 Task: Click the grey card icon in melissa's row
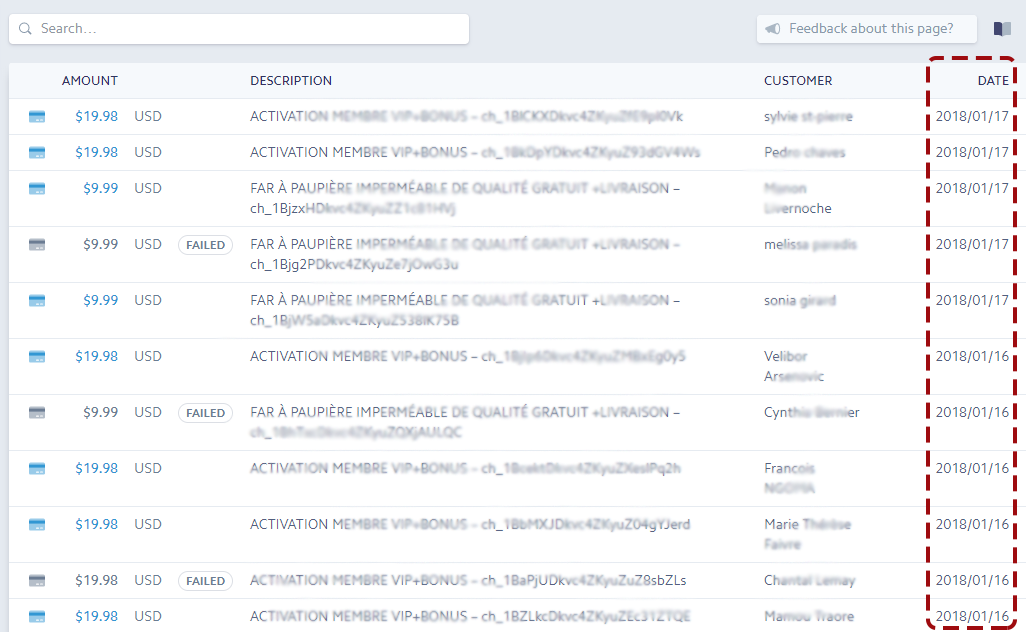37,245
